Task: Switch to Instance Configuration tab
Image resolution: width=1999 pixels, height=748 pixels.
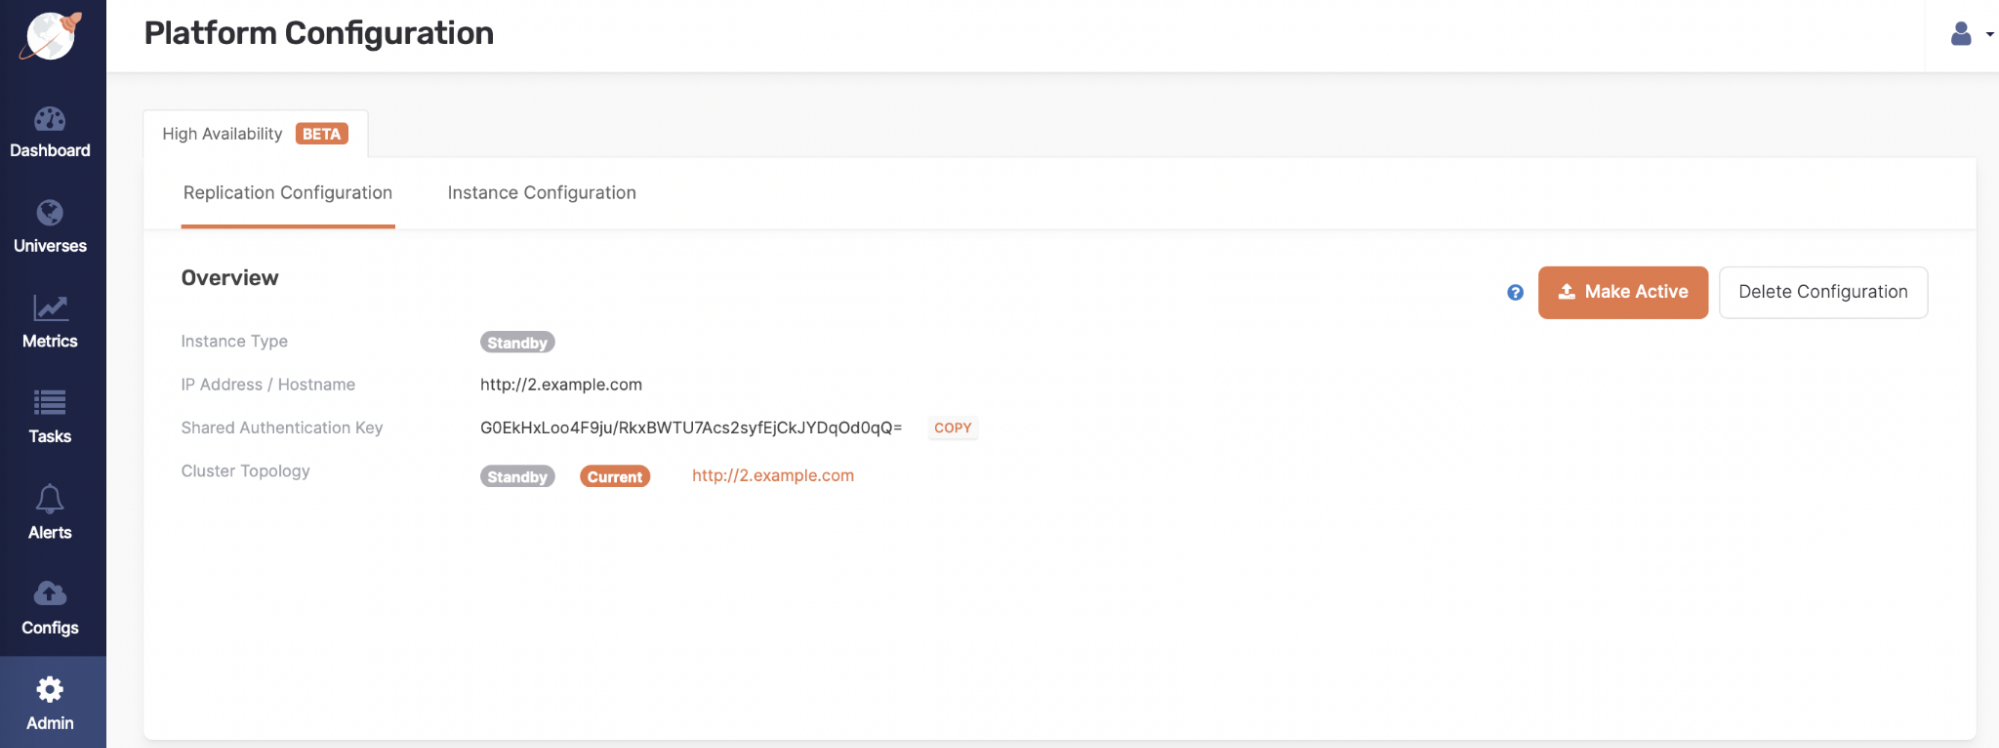Action: click(x=541, y=193)
